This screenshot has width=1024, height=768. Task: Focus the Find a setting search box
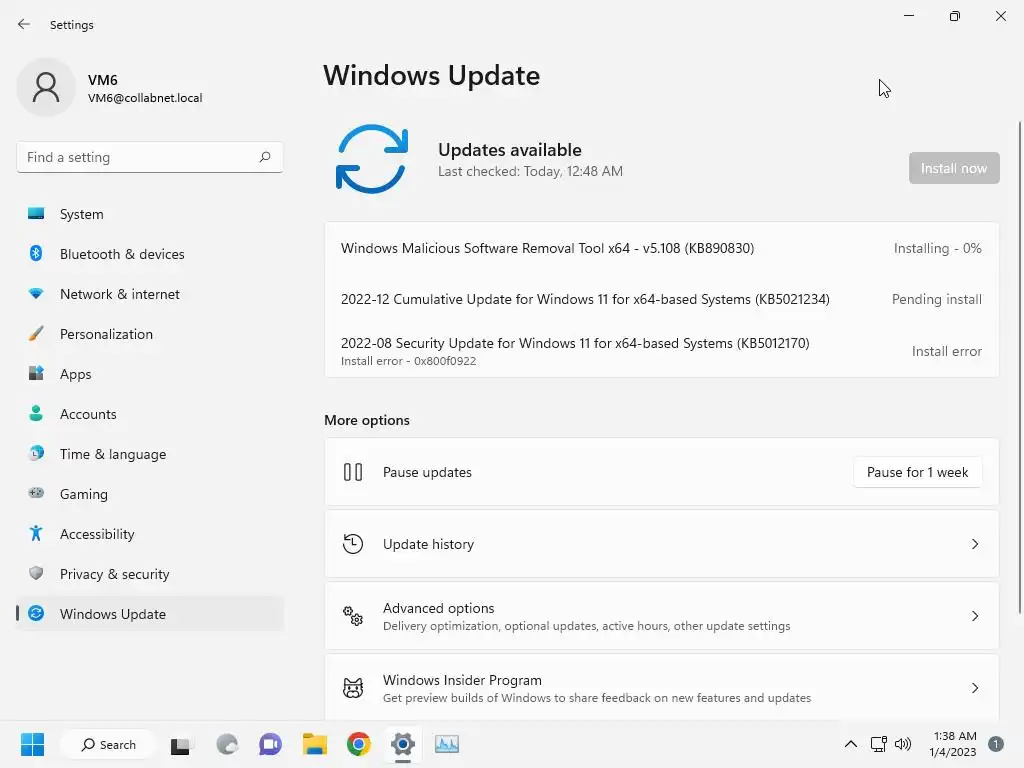pyautogui.click(x=150, y=157)
